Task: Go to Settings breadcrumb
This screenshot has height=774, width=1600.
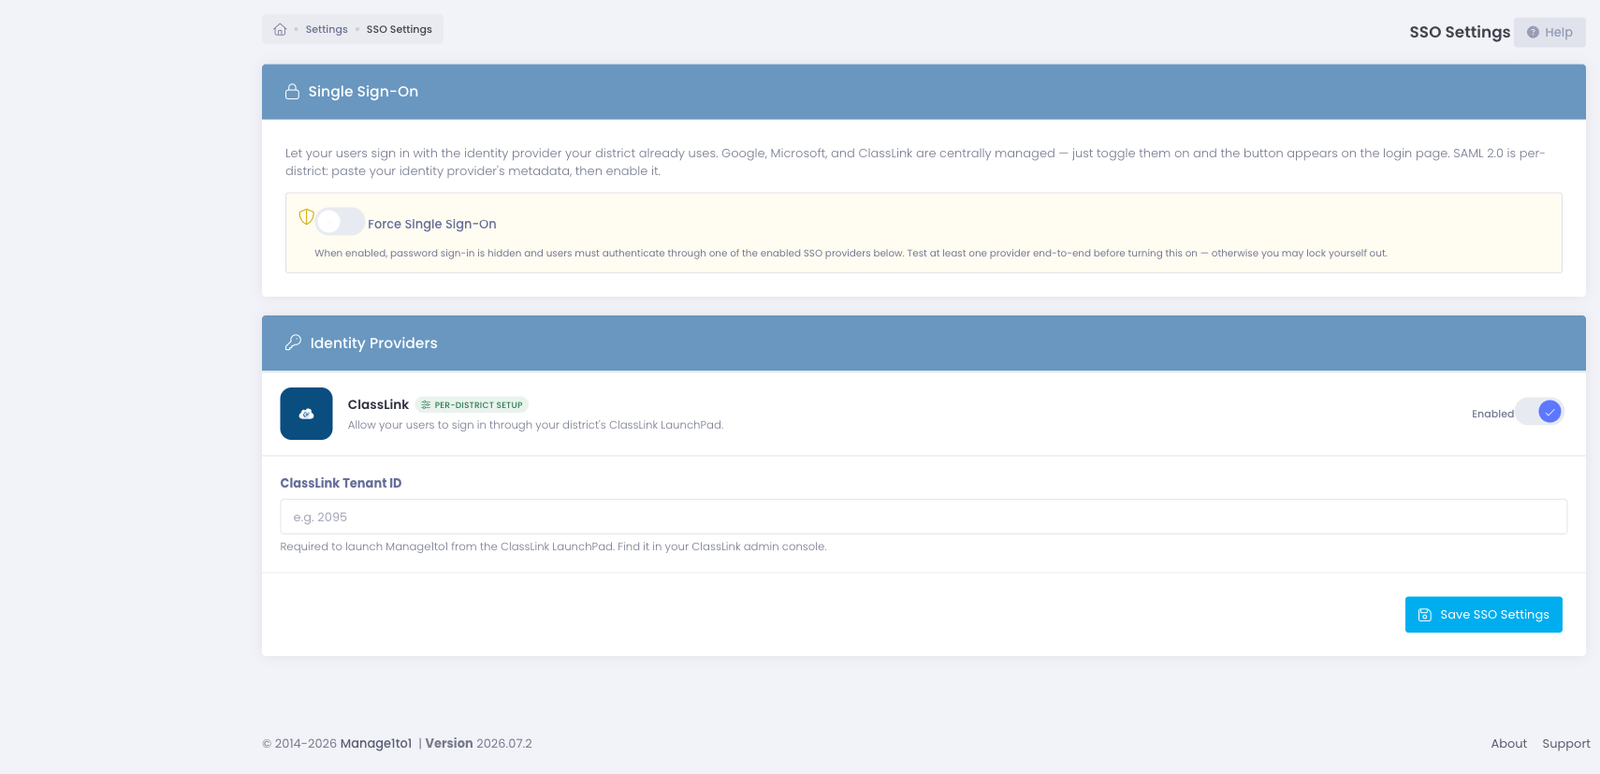Action: (x=326, y=30)
